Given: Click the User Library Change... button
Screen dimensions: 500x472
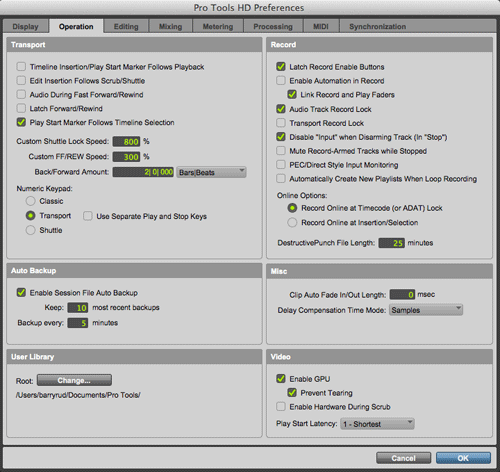Looking at the screenshot, I should pos(74,380).
